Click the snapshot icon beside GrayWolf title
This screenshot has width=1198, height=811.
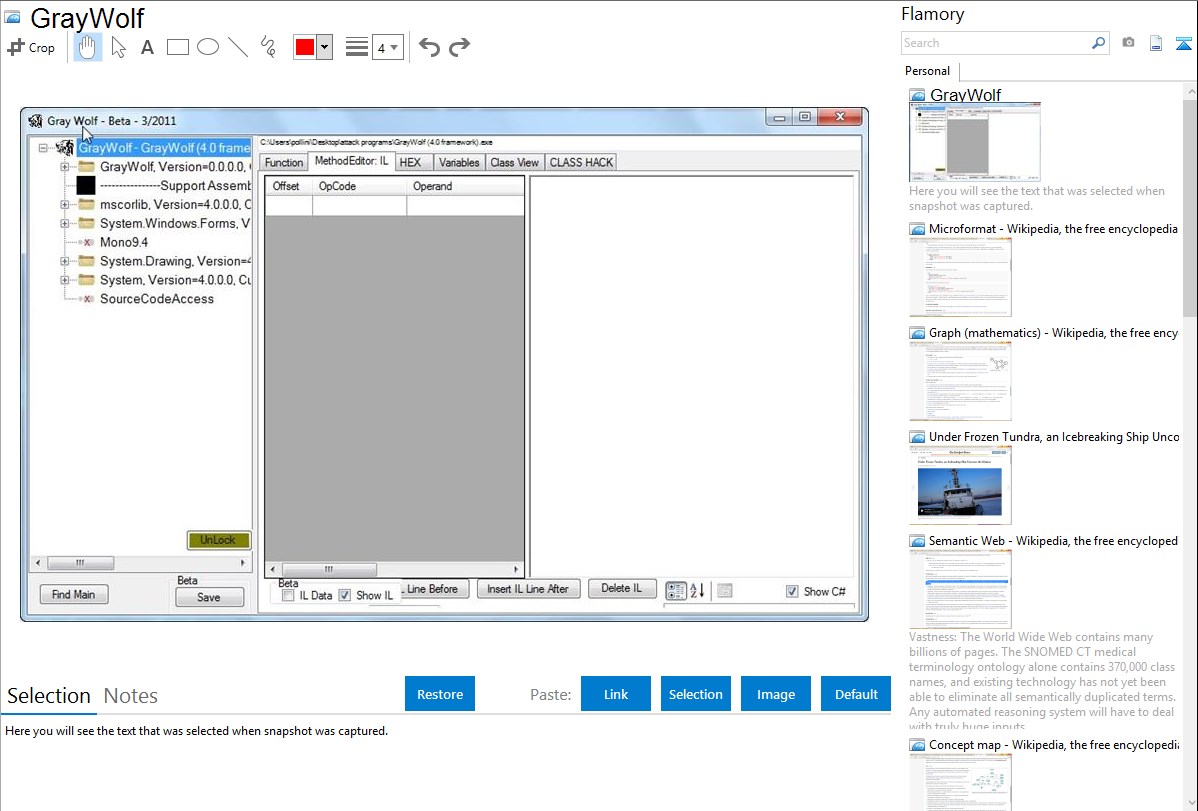tap(12, 17)
